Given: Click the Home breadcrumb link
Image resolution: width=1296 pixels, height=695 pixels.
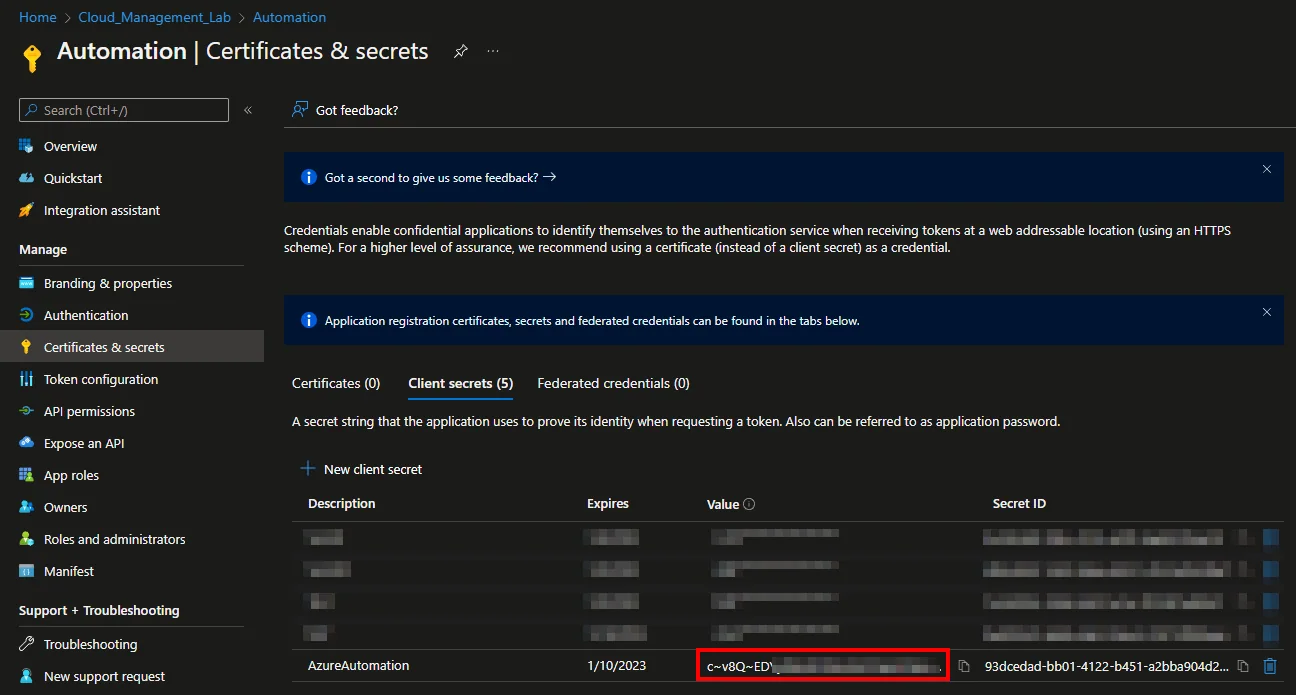Looking at the screenshot, I should tap(38, 17).
